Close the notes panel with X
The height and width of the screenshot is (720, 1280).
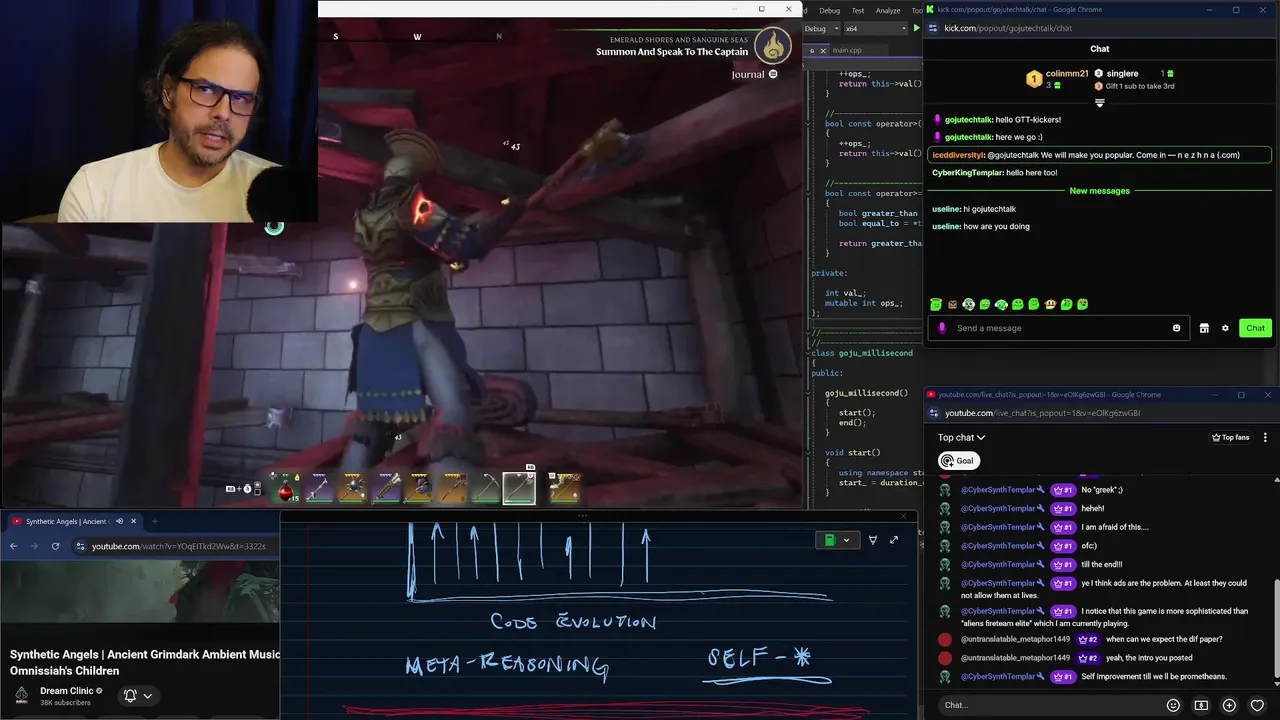pos(903,517)
